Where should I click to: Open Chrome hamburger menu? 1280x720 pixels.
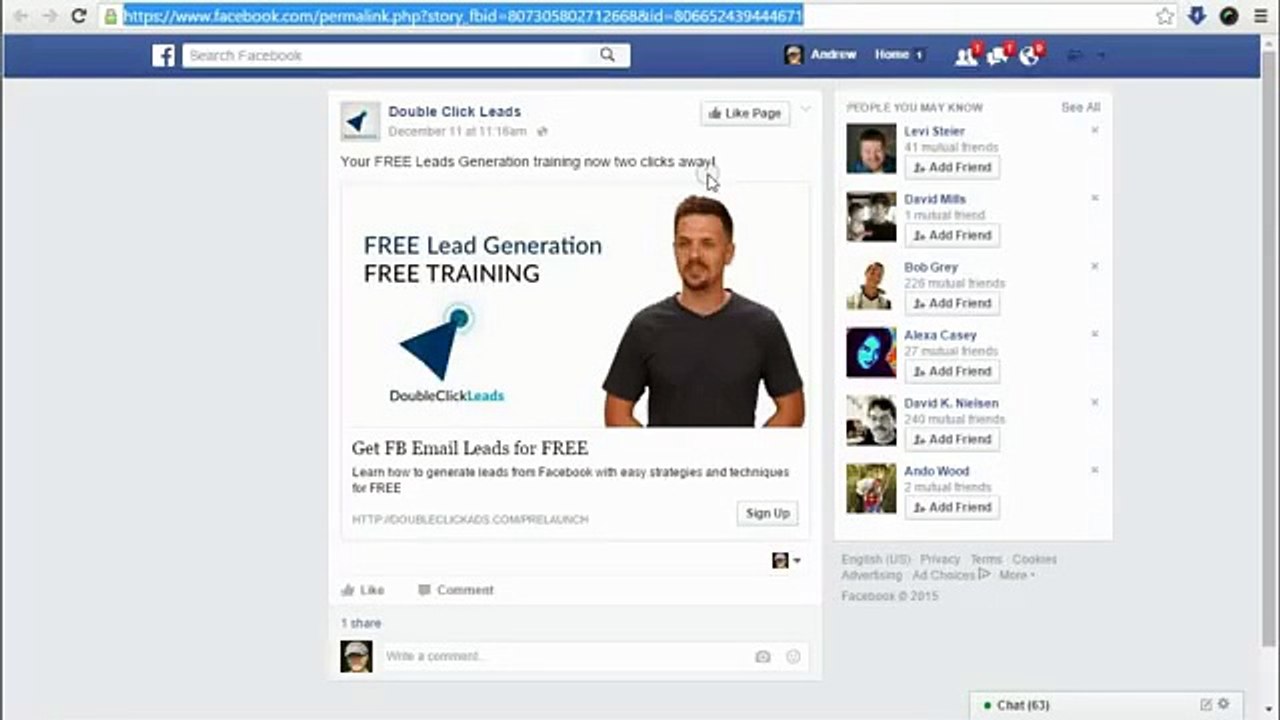coord(1261,16)
